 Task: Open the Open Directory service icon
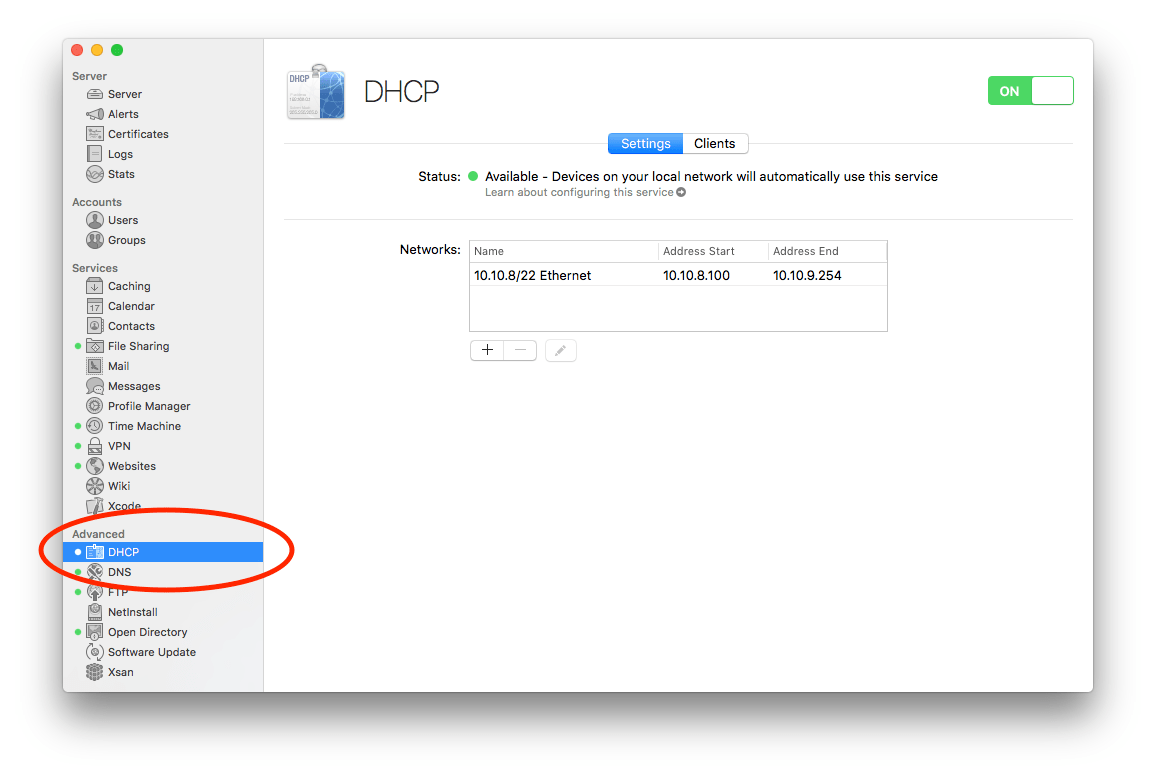pos(95,631)
